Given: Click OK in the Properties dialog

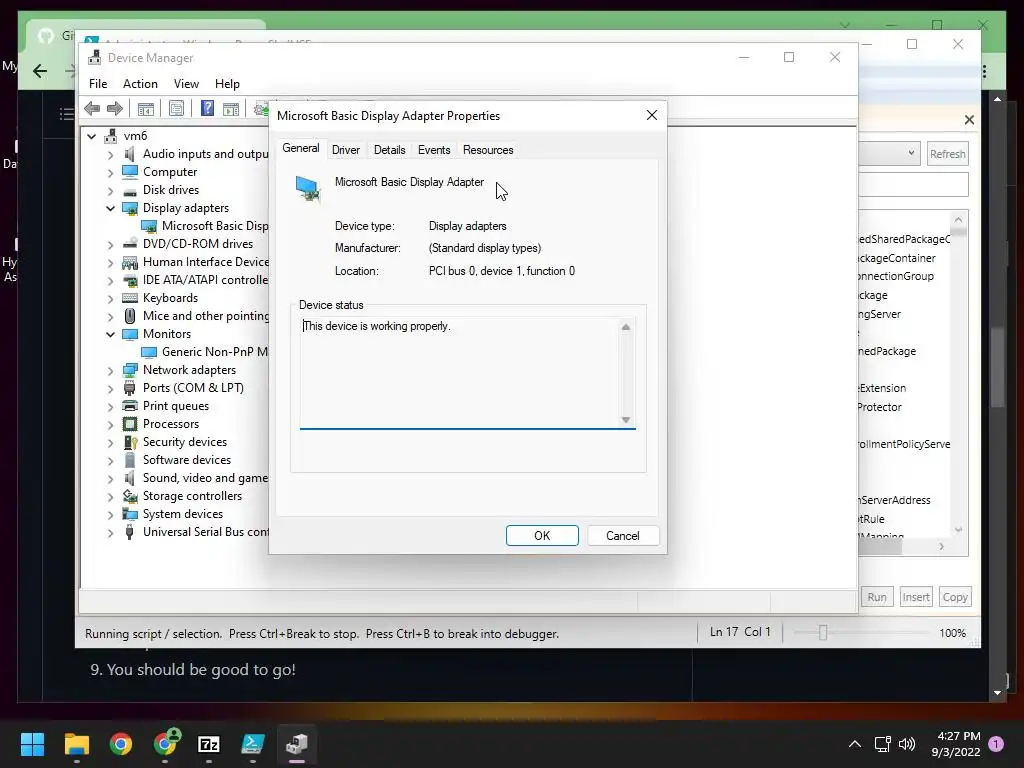Looking at the screenshot, I should (x=542, y=536).
